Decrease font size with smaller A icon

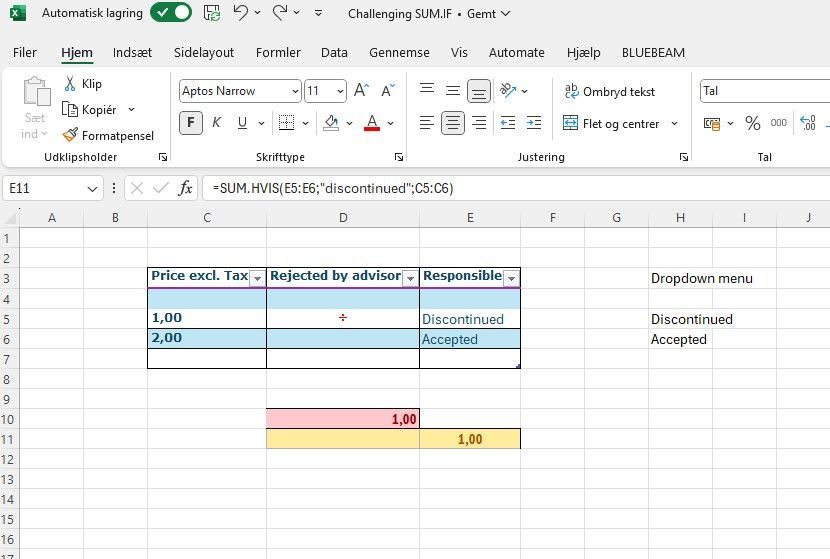(x=388, y=91)
